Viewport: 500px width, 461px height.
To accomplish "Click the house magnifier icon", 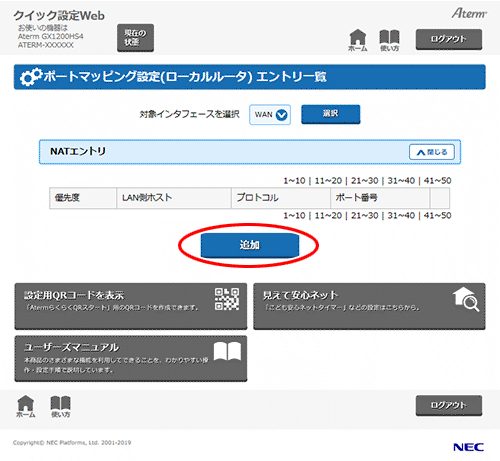I will point(466,299).
